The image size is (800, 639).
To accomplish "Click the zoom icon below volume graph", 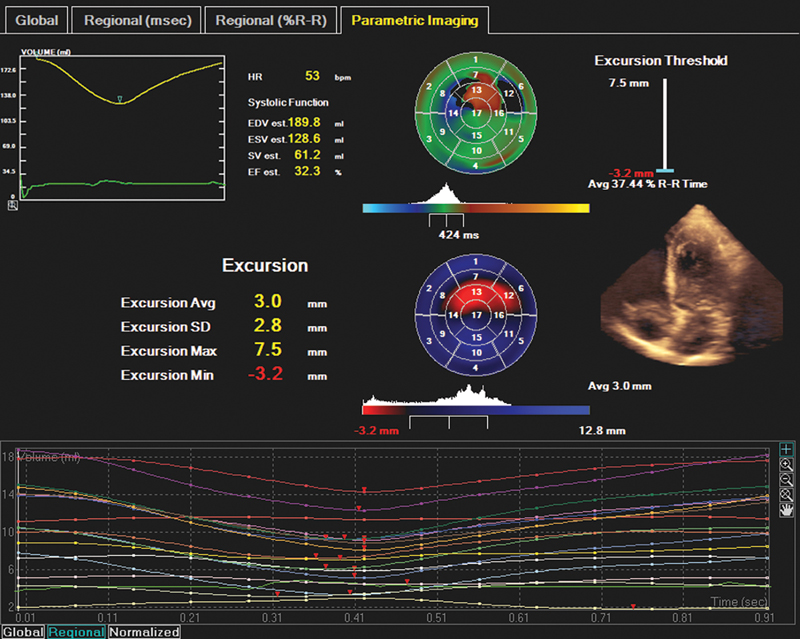I will tap(13, 204).
